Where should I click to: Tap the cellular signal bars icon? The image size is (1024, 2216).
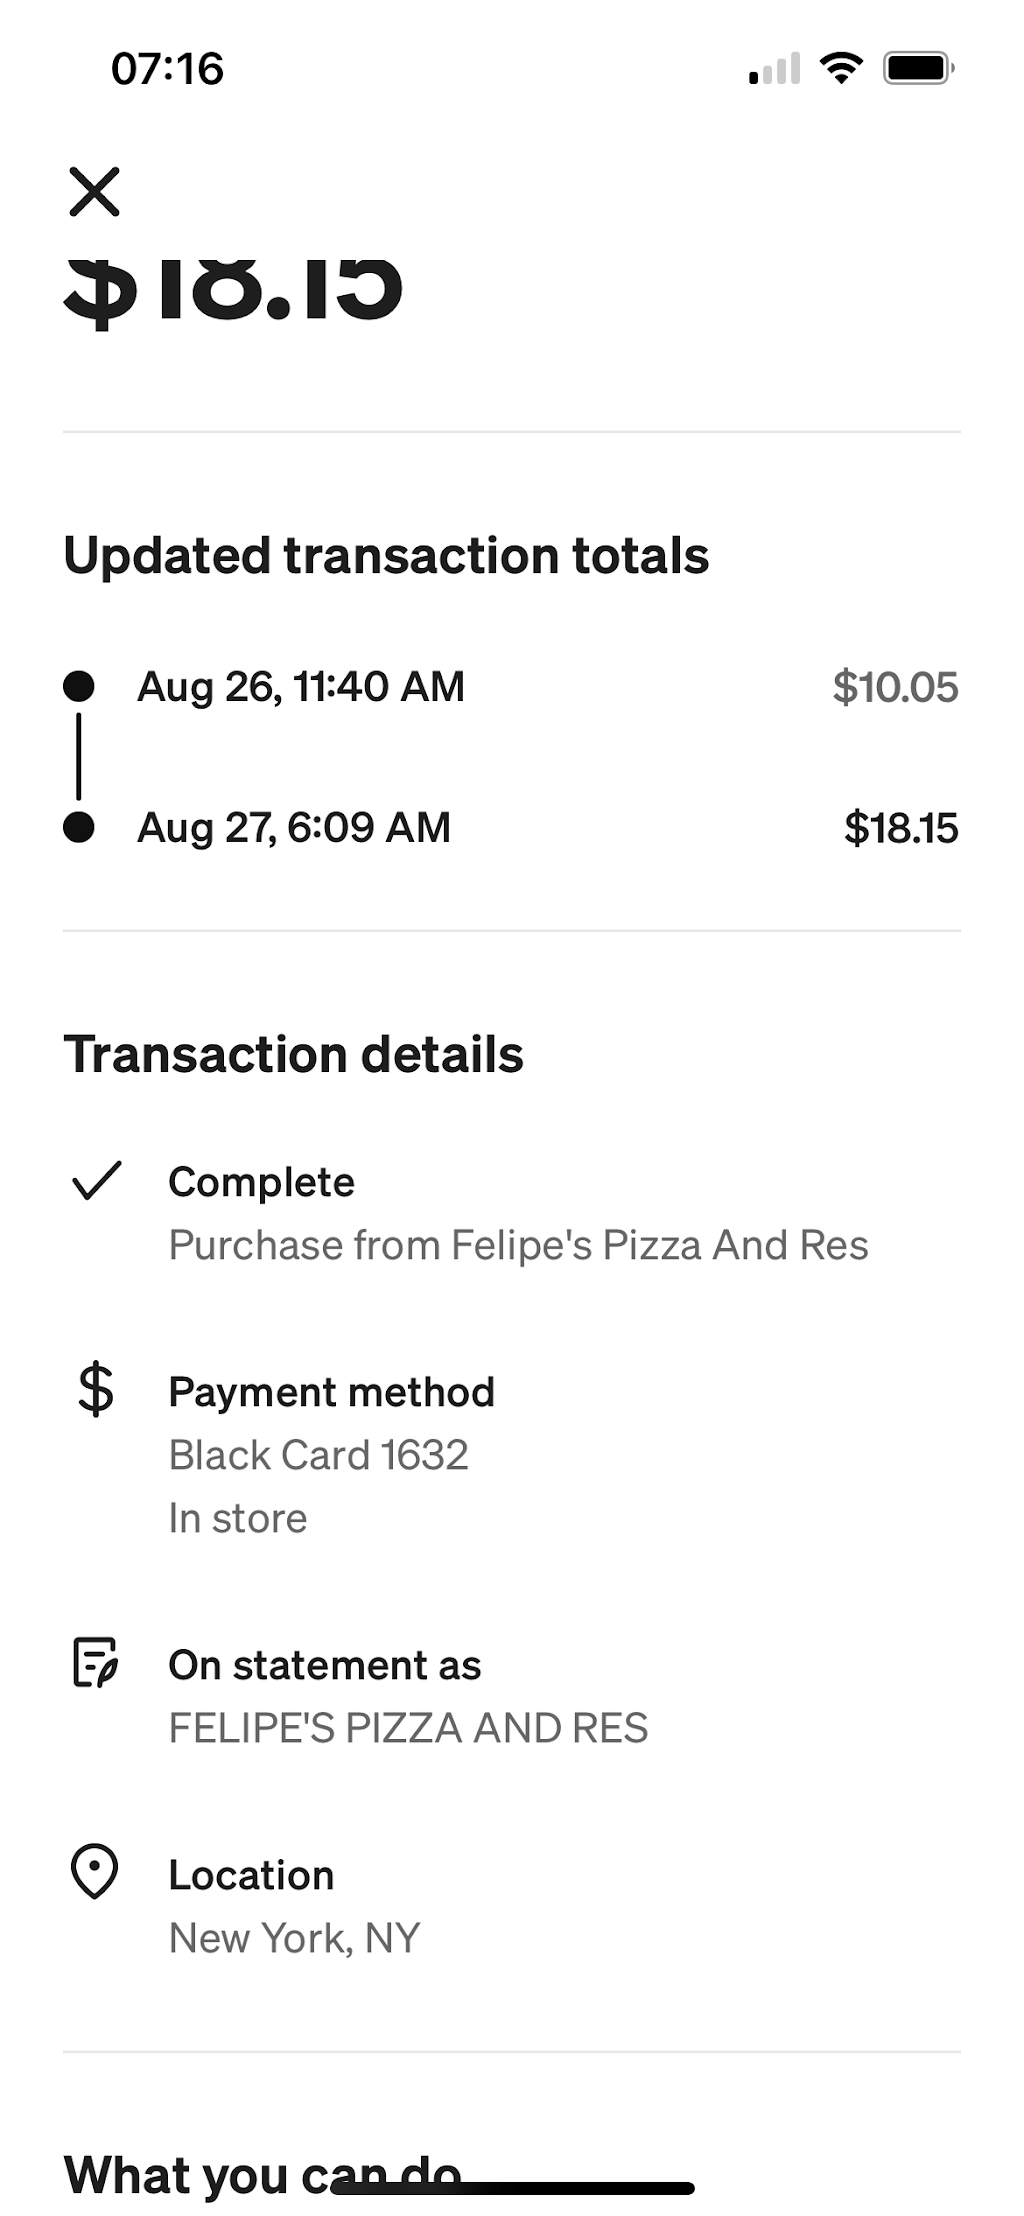(775, 68)
